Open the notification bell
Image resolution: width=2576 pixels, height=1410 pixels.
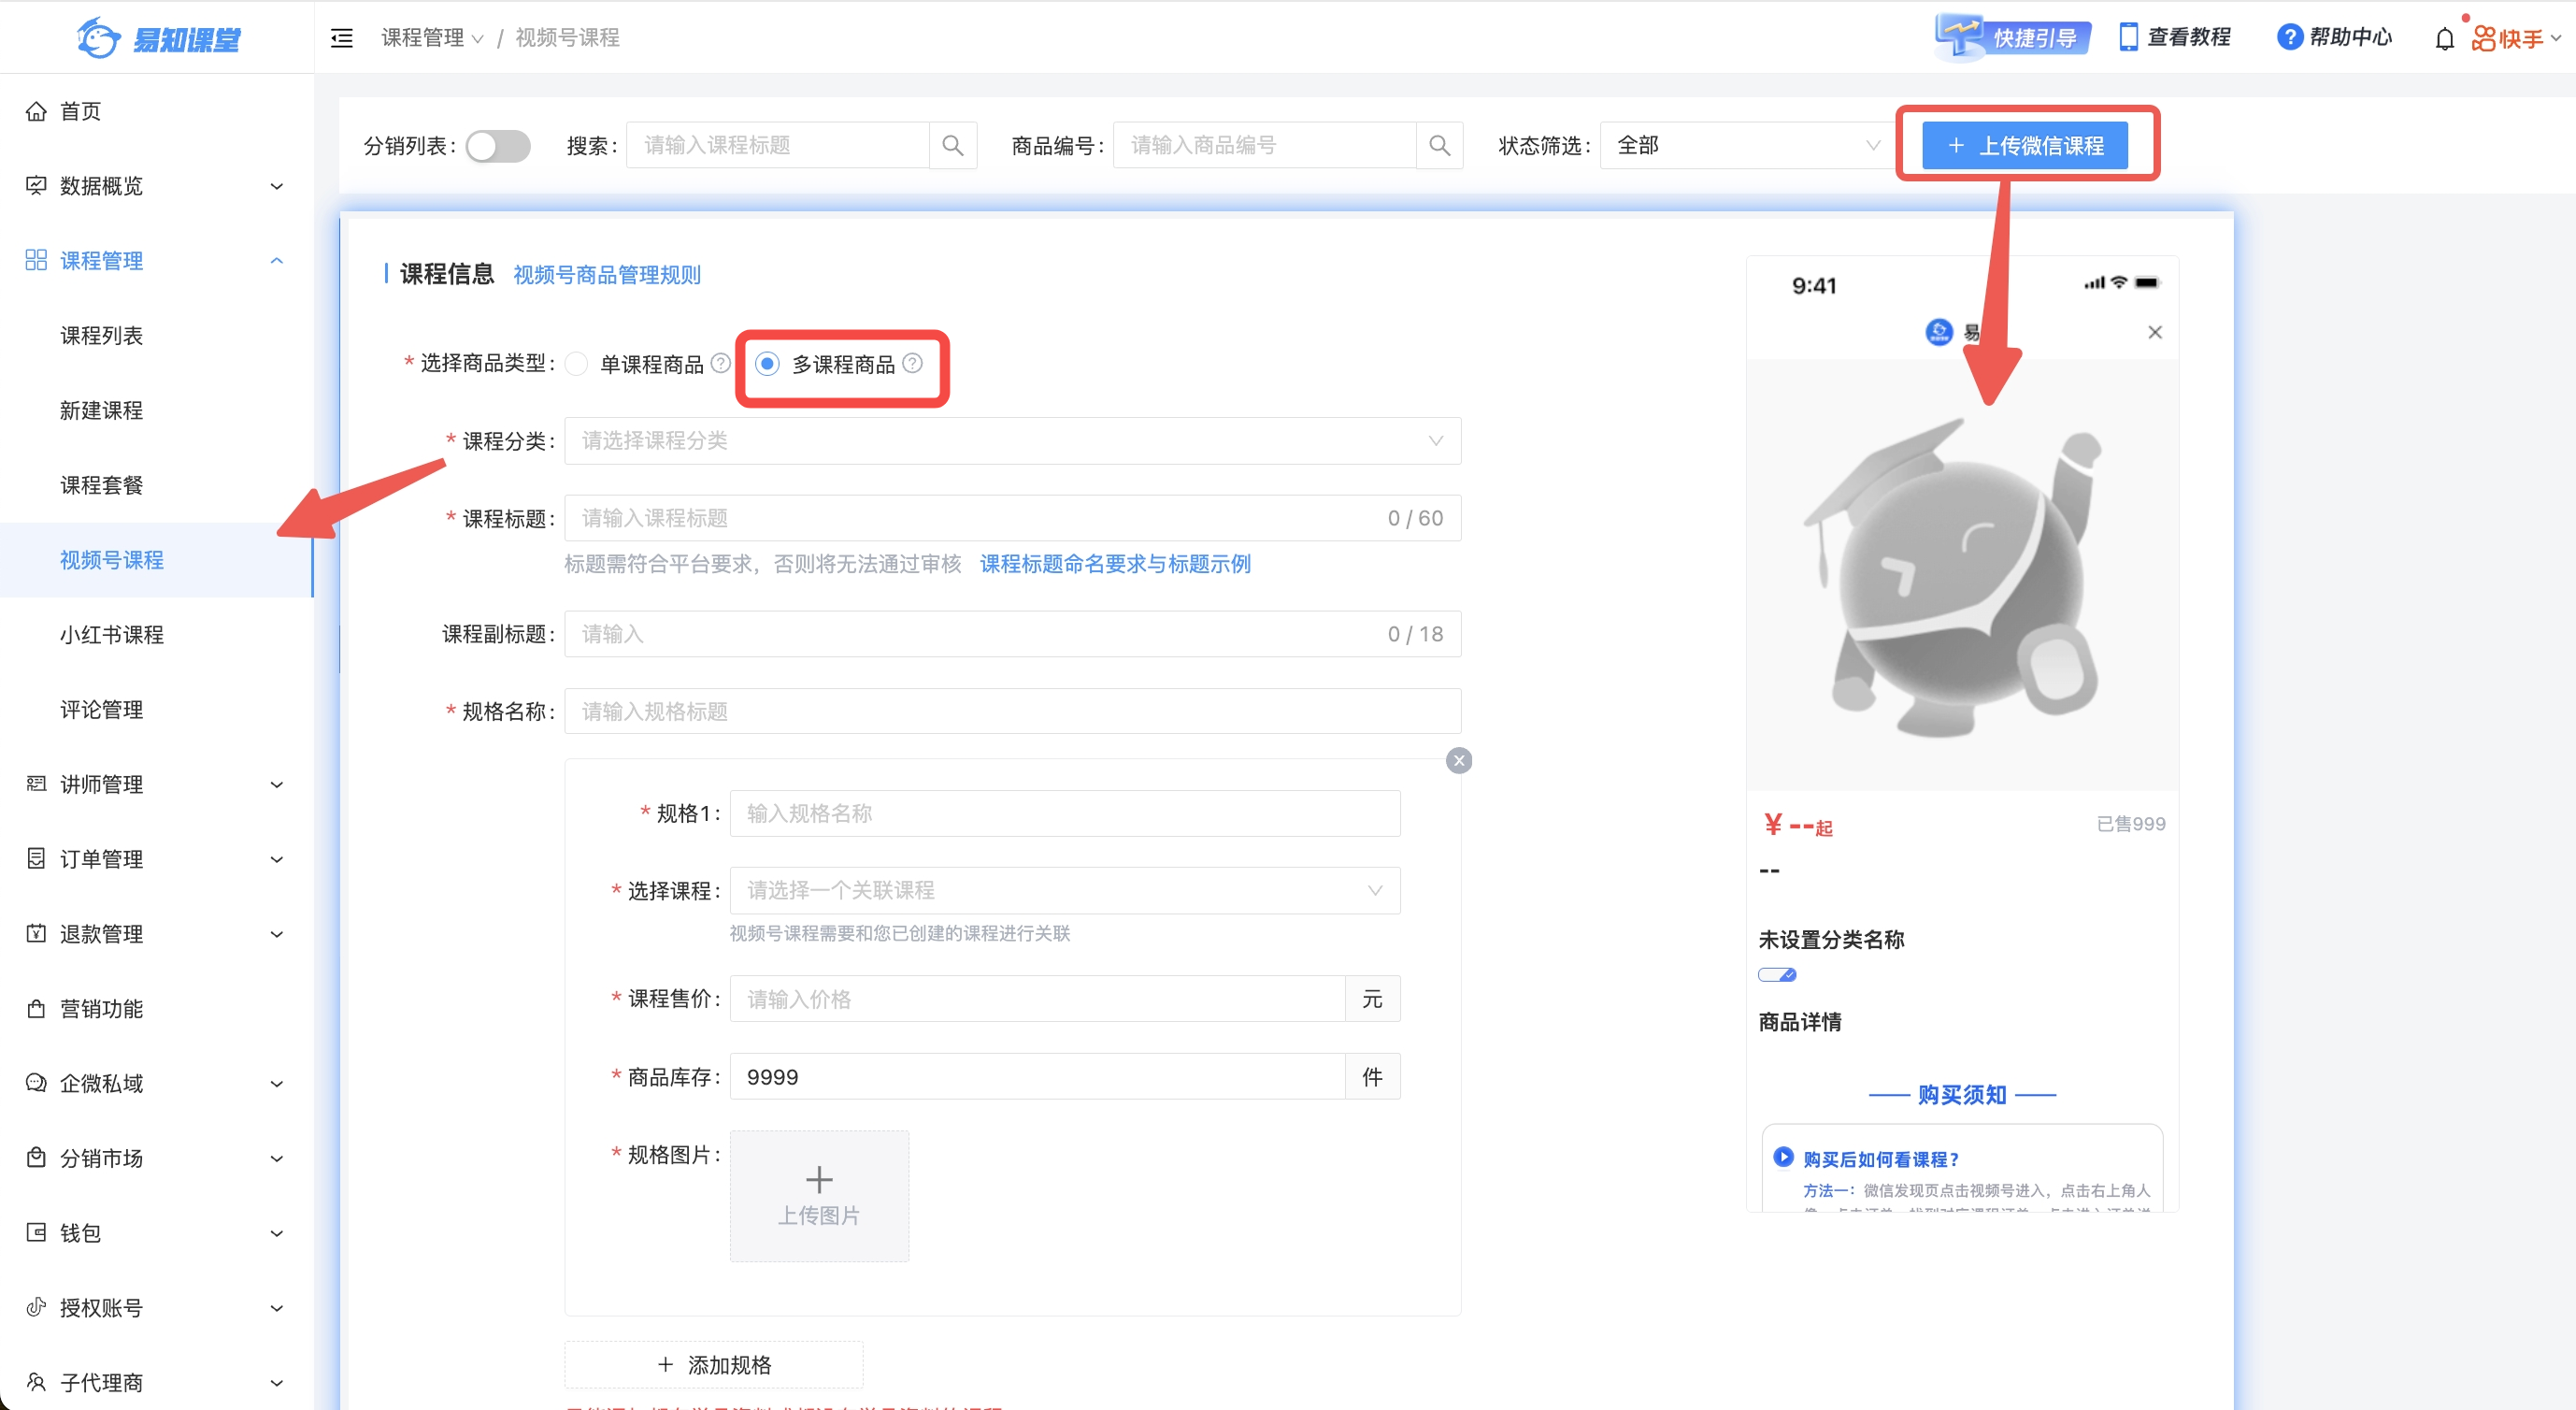(2444, 39)
